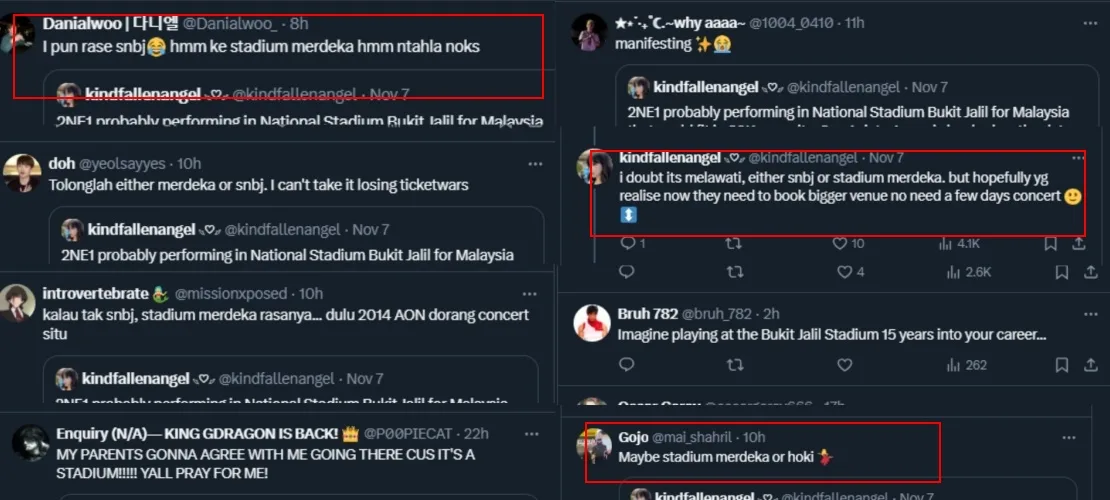
Task: Toggle repost on tweet with 4 likes
Action: point(734,271)
